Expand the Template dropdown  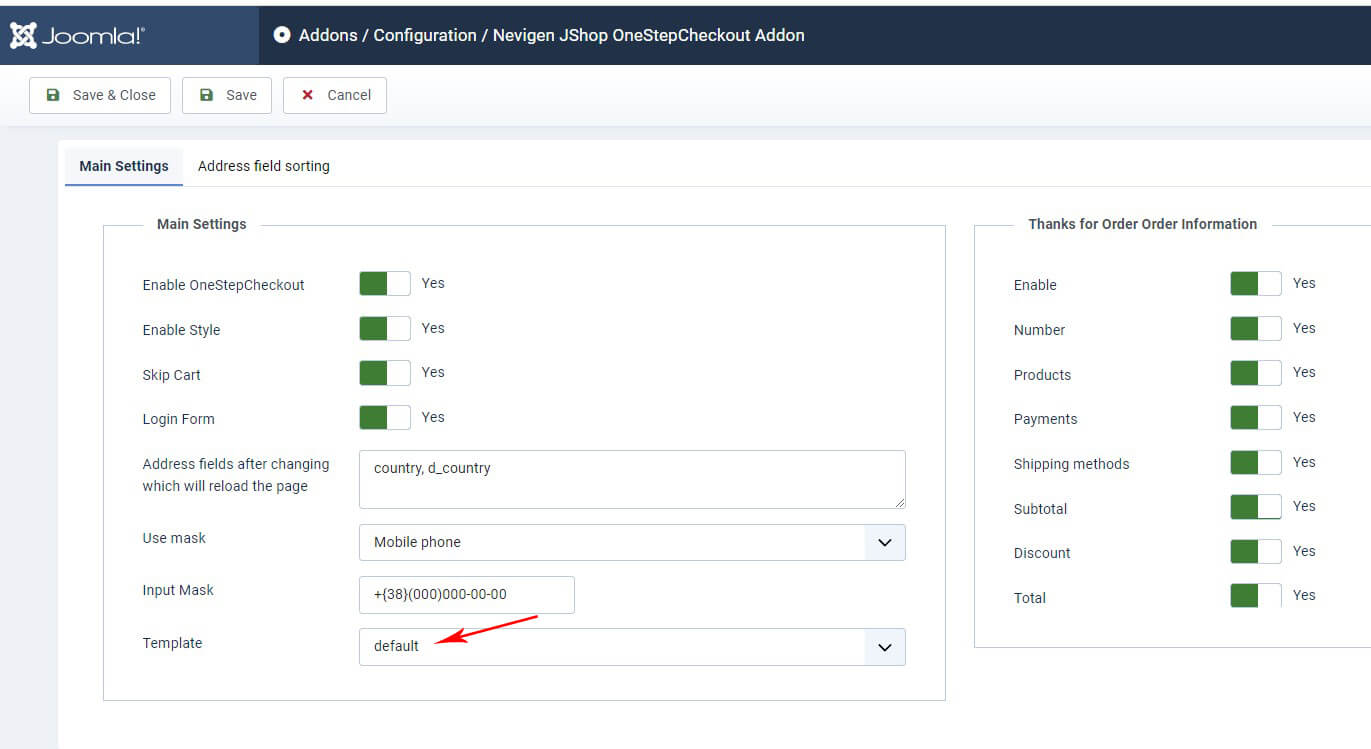[x=632, y=646]
